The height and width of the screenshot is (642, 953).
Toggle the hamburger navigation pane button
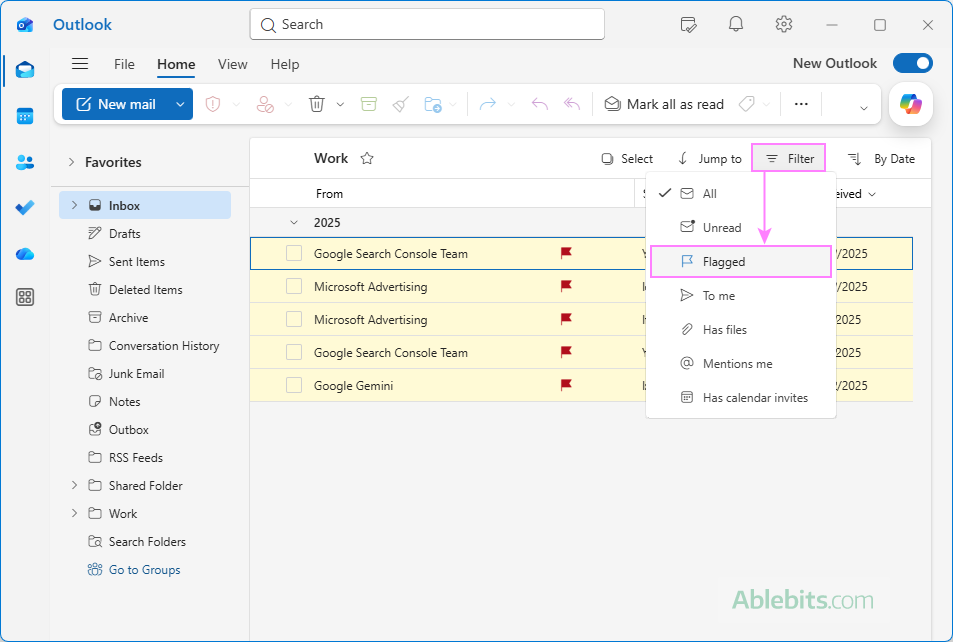point(80,64)
